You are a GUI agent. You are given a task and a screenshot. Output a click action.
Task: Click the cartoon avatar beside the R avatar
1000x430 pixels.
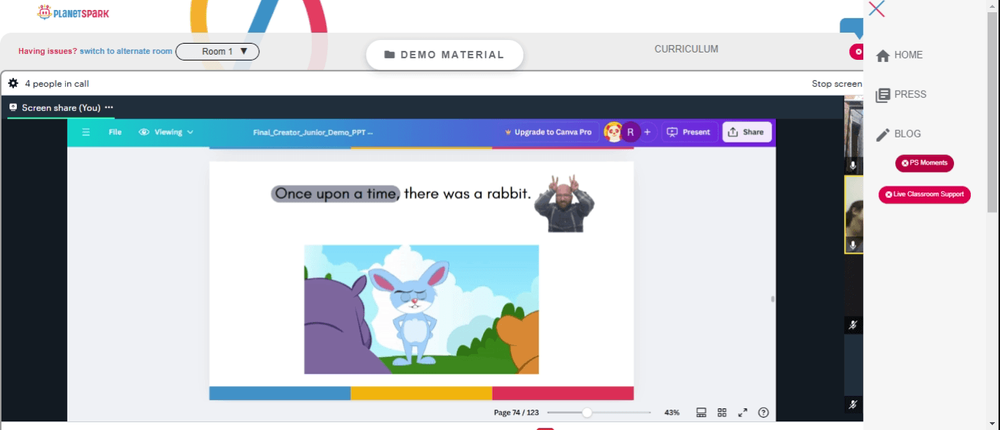[x=613, y=132]
